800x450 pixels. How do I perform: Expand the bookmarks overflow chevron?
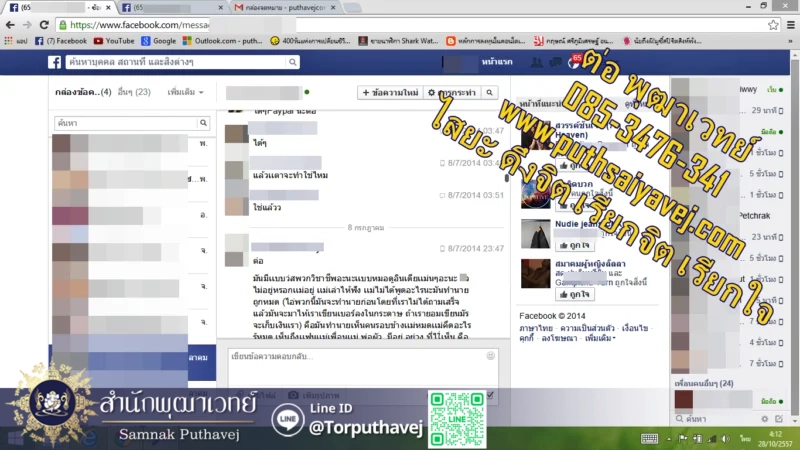790,41
